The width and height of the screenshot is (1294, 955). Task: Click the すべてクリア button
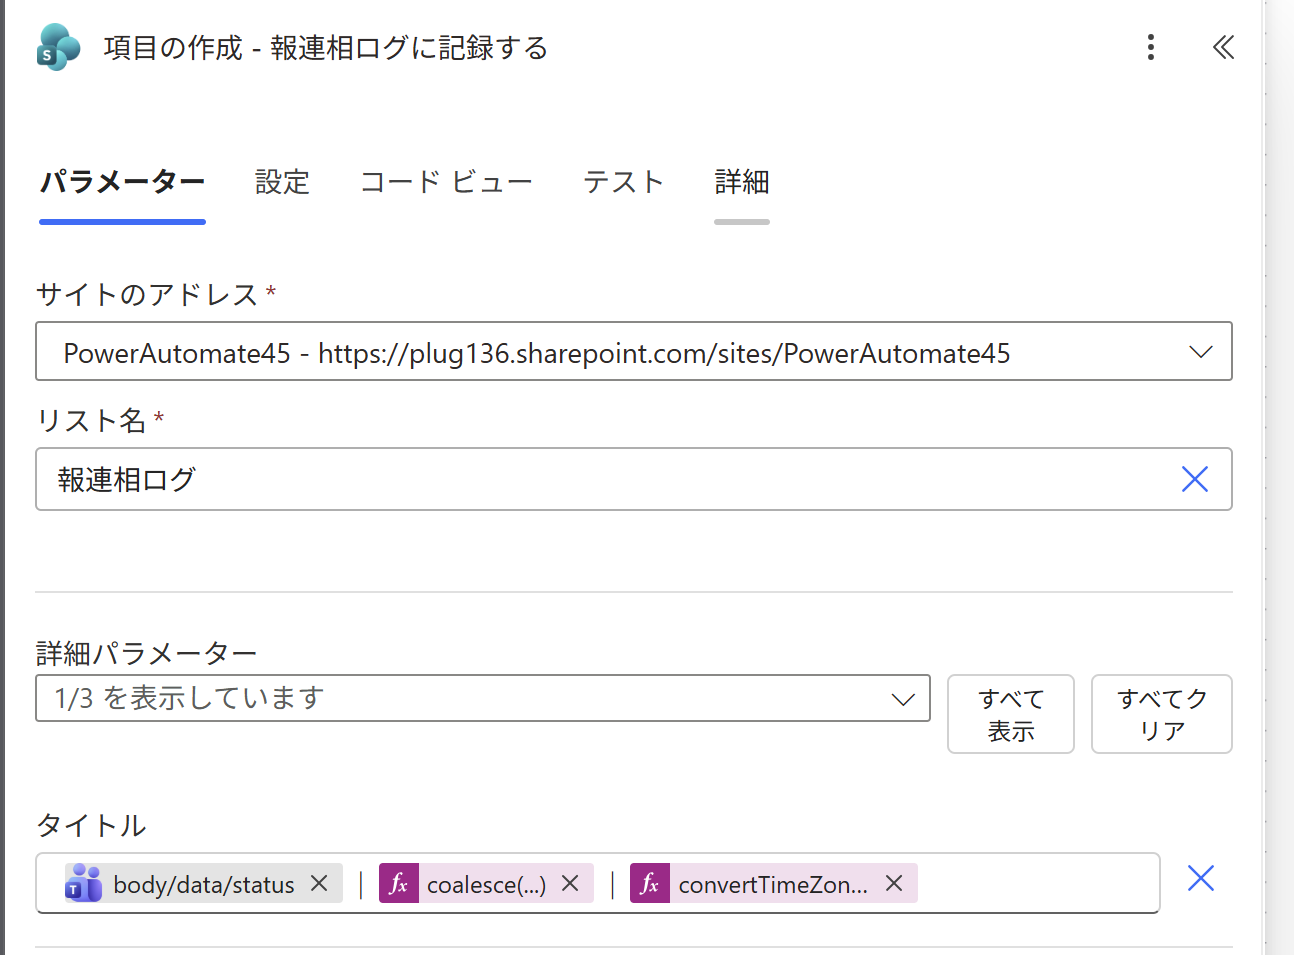click(1162, 714)
